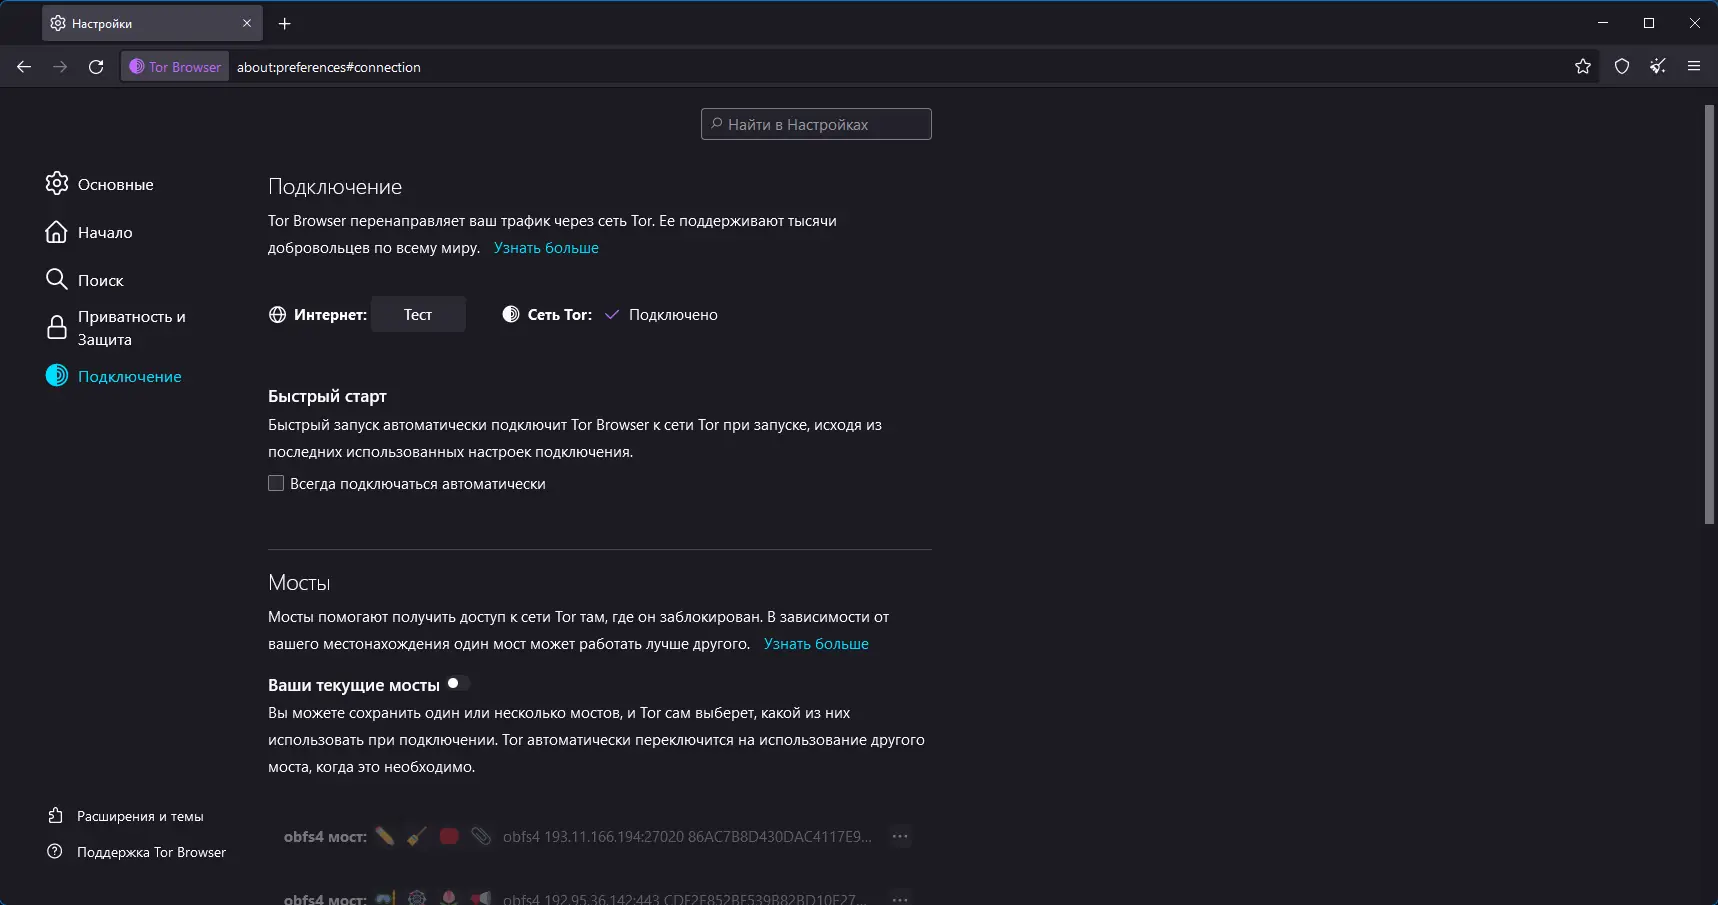Switch to 'Приватность и Защита' section
Viewport: 1718px width, 905px height.
(130, 328)
